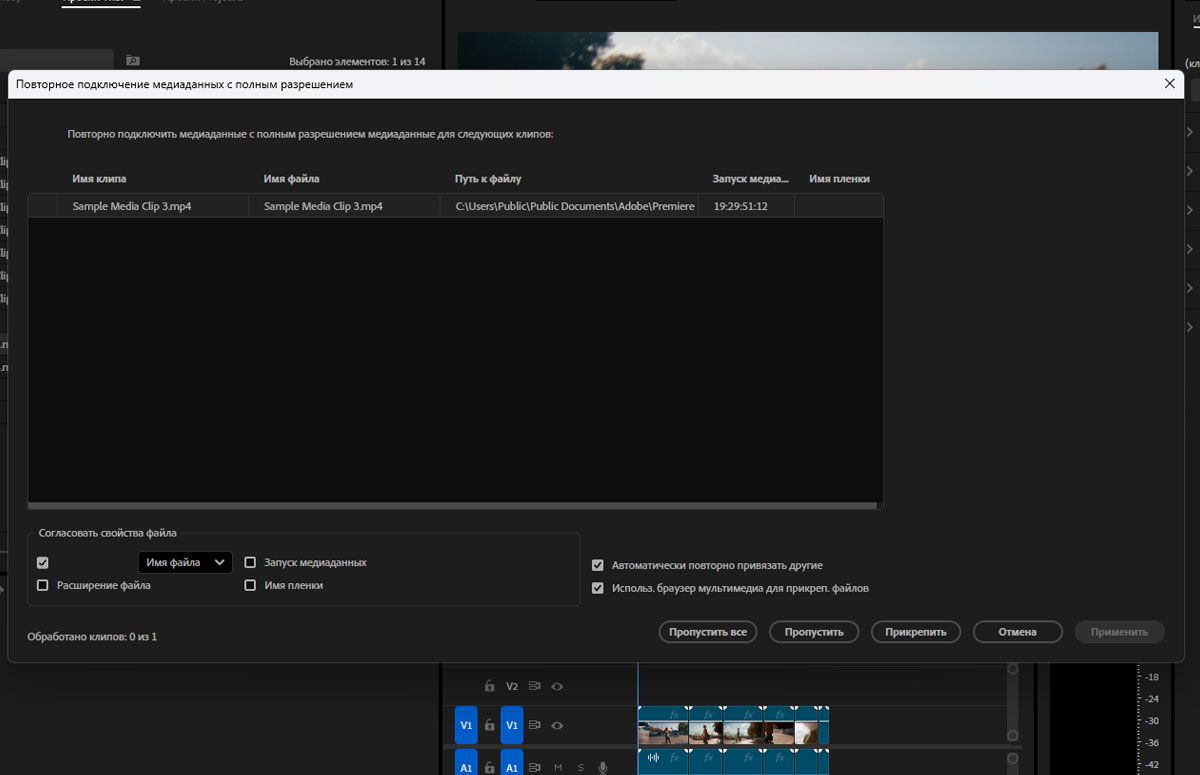
Task: Toggle sync lock for track V1
Action: [535, 725]
